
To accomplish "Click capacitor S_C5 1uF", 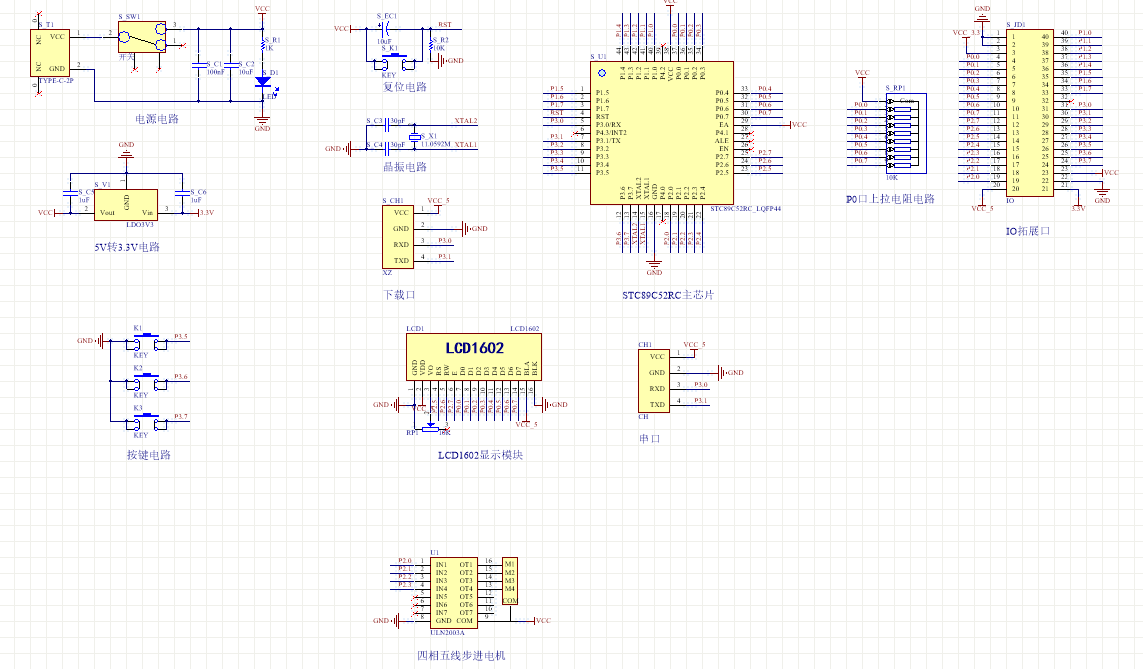I will click(70, 194).
